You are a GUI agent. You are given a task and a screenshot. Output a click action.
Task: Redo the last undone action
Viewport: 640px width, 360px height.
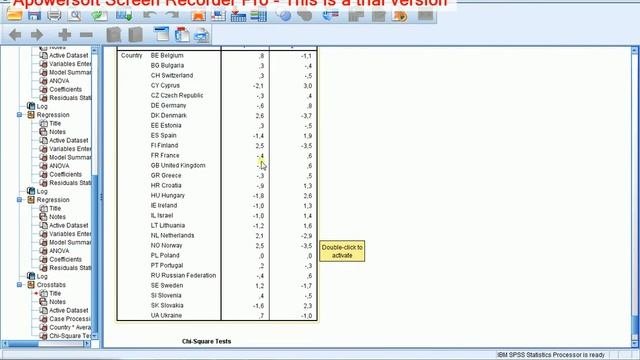(x=171, y=16)
